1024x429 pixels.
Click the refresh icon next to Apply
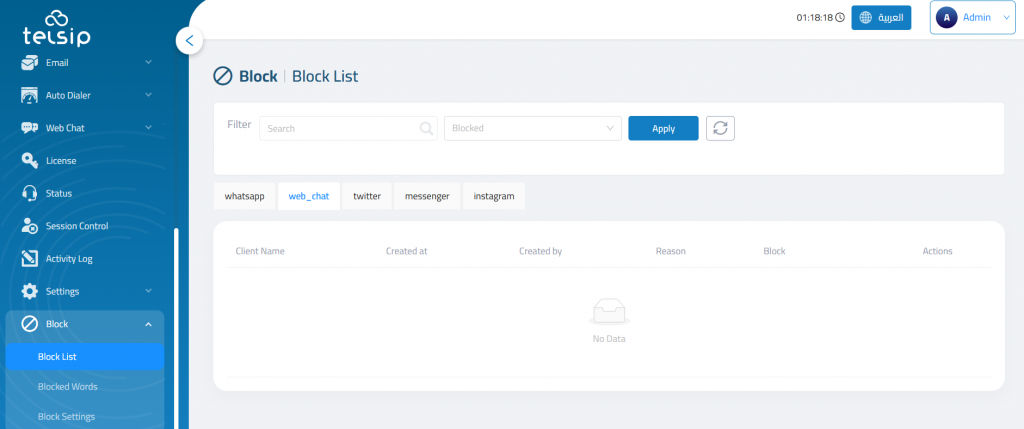(x=720, y=128)
